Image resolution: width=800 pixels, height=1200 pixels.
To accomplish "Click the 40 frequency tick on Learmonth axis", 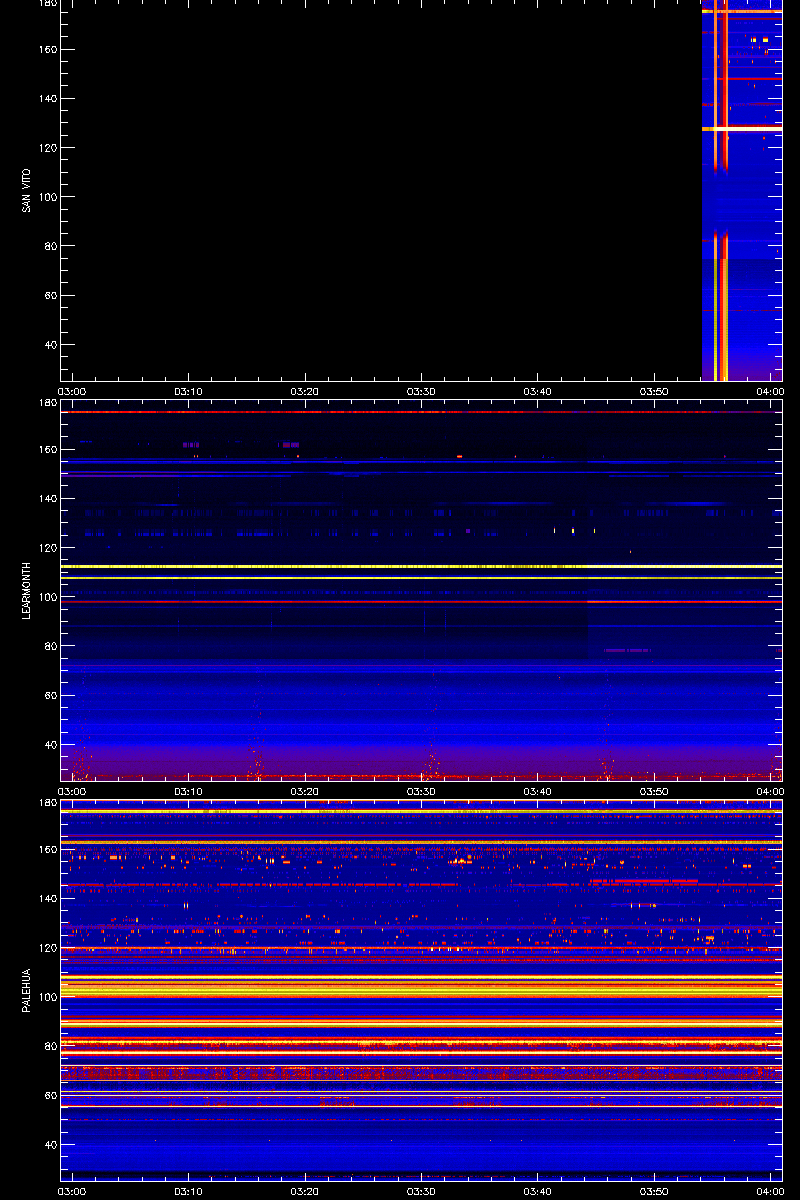I will 49,745.
